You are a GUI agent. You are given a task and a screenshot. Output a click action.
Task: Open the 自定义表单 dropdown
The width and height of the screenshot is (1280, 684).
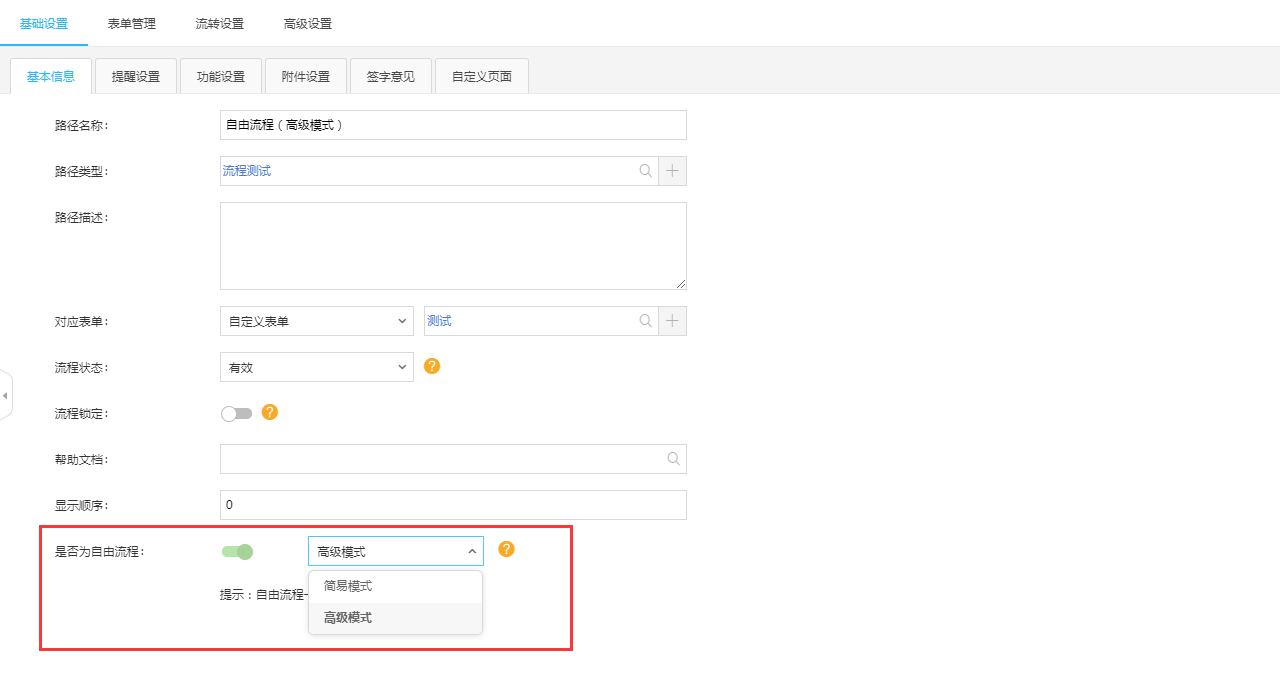(x=316, y=321)
